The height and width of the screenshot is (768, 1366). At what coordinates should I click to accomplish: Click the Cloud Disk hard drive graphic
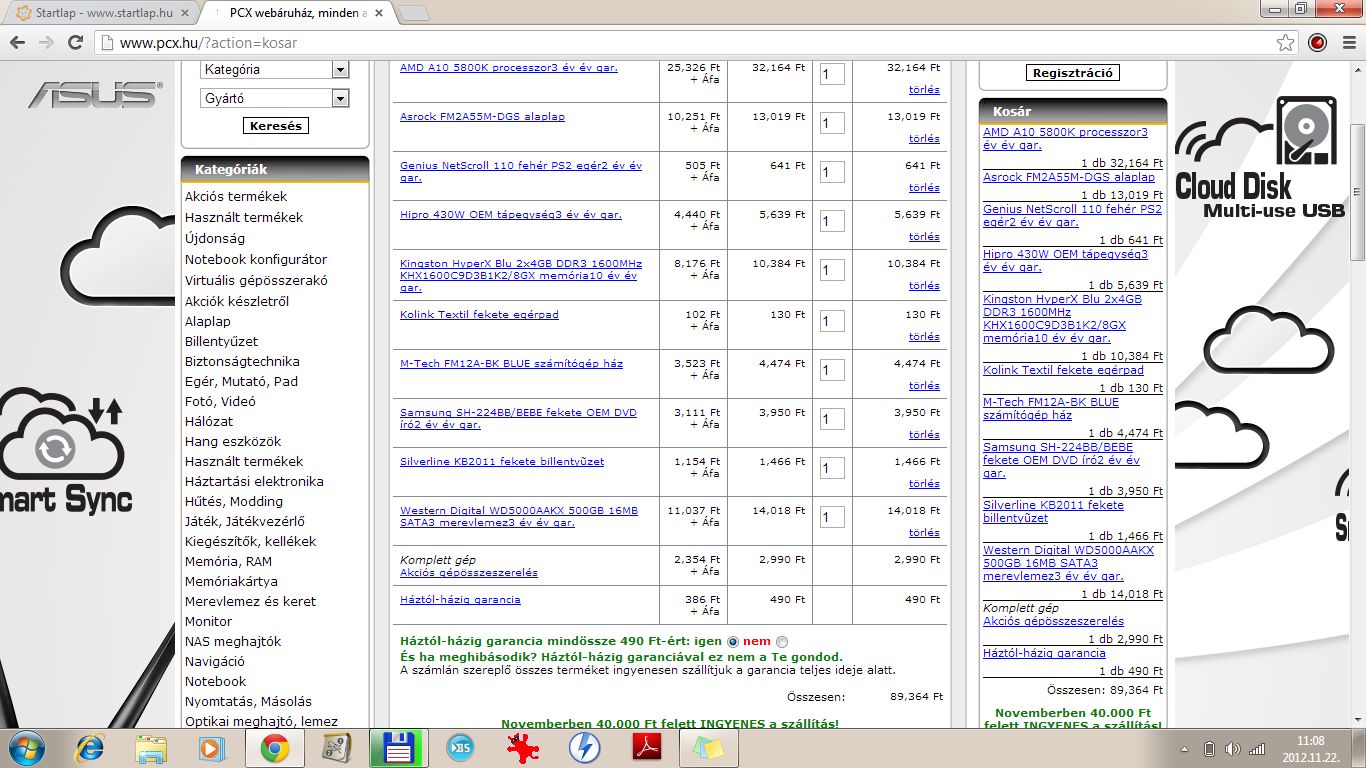point(1305,131)
